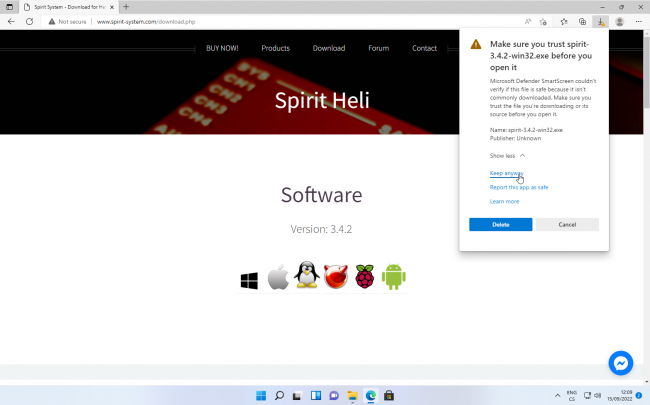
Task: Go to the Forum navigation item
Action: click(378, 48)
